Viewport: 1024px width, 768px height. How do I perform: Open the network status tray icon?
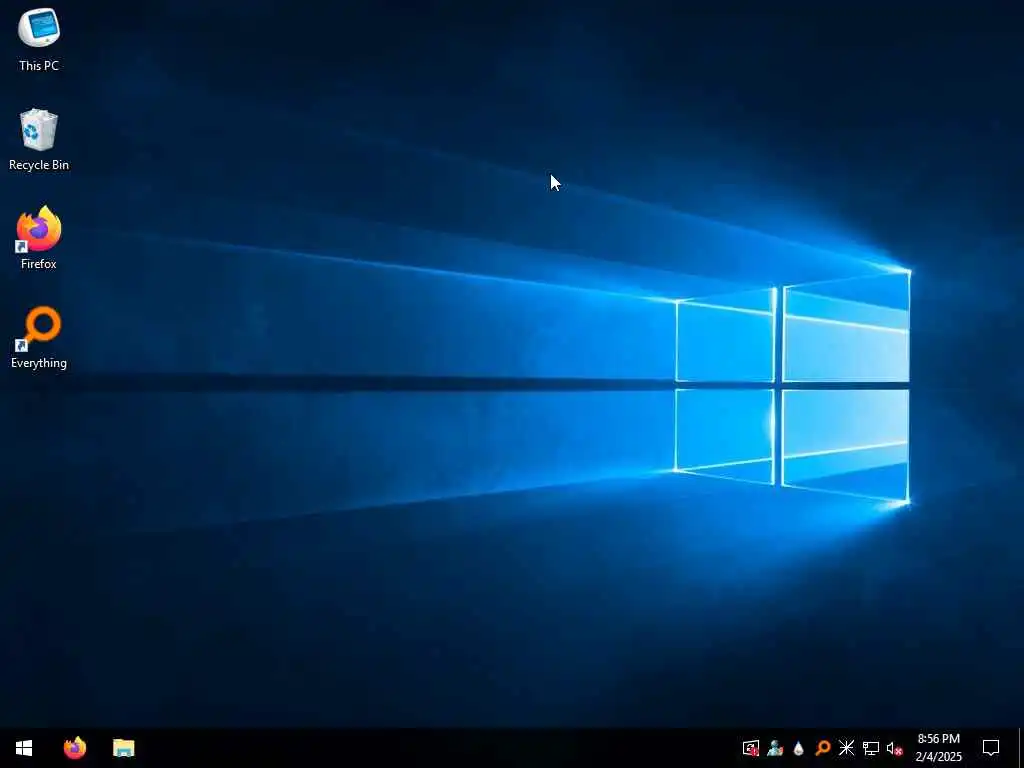(871, 748)
